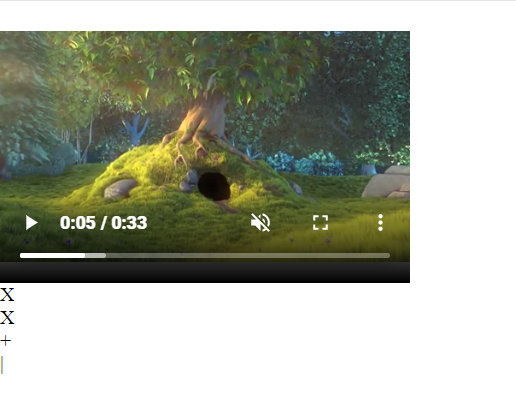Click the plus sign under the X characters
The width and height of the screenshot is (516, 417).
[x=6, y=341]
